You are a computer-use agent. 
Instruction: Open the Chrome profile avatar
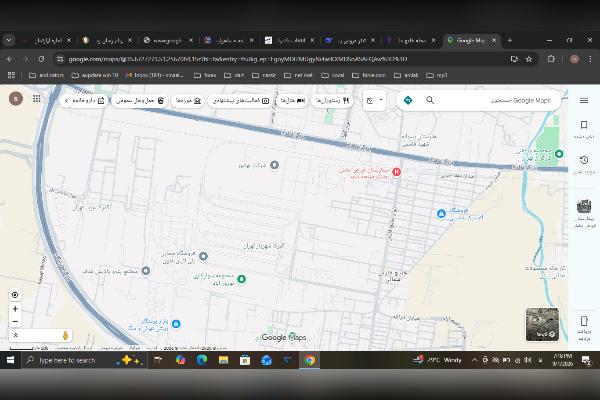[x=574, y=59]
